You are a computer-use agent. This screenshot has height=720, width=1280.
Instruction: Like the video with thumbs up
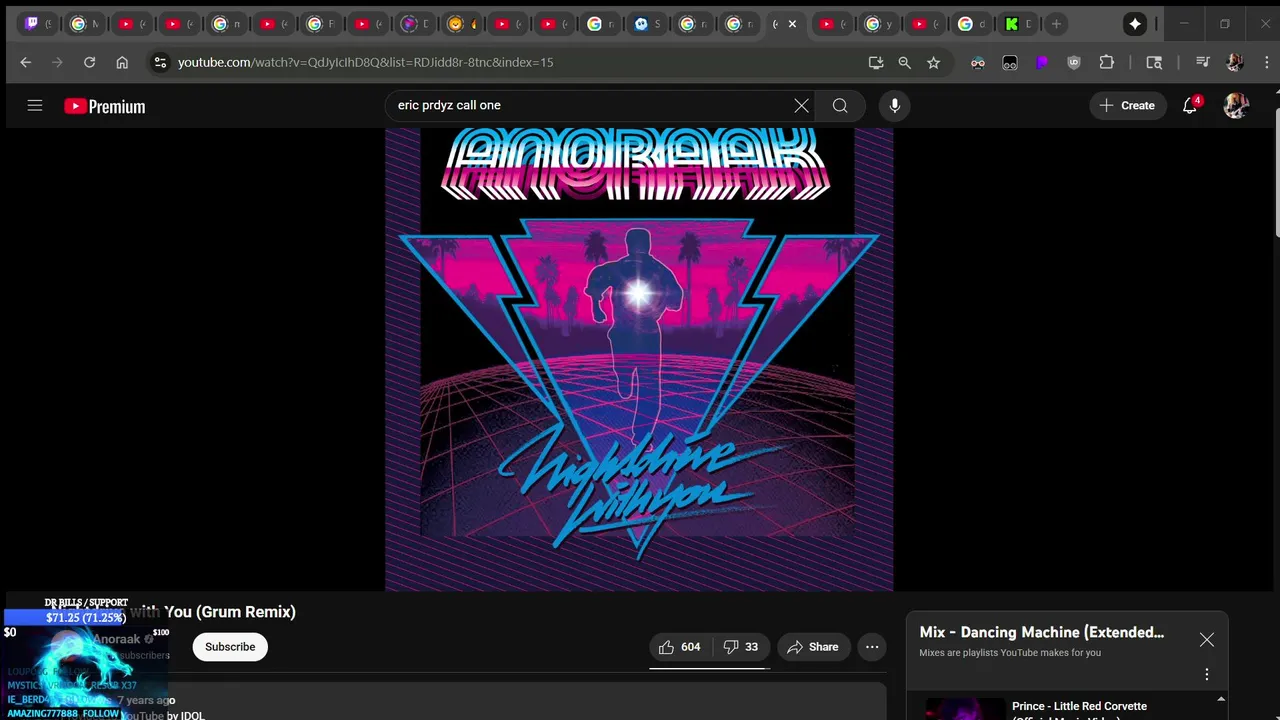[679, 647]
